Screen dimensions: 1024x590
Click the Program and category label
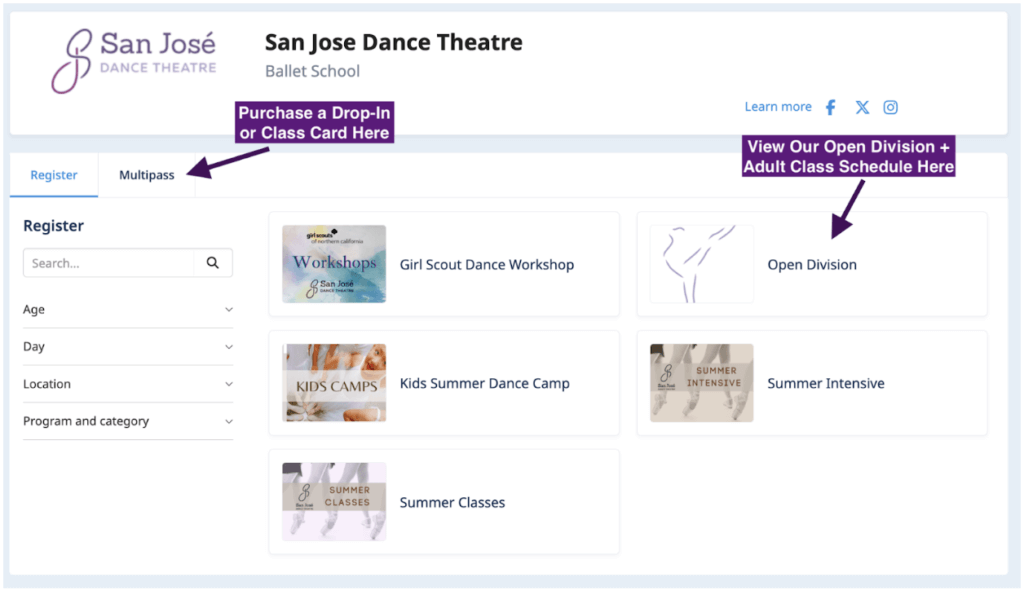pyautogui.click(x=86, y=421)
